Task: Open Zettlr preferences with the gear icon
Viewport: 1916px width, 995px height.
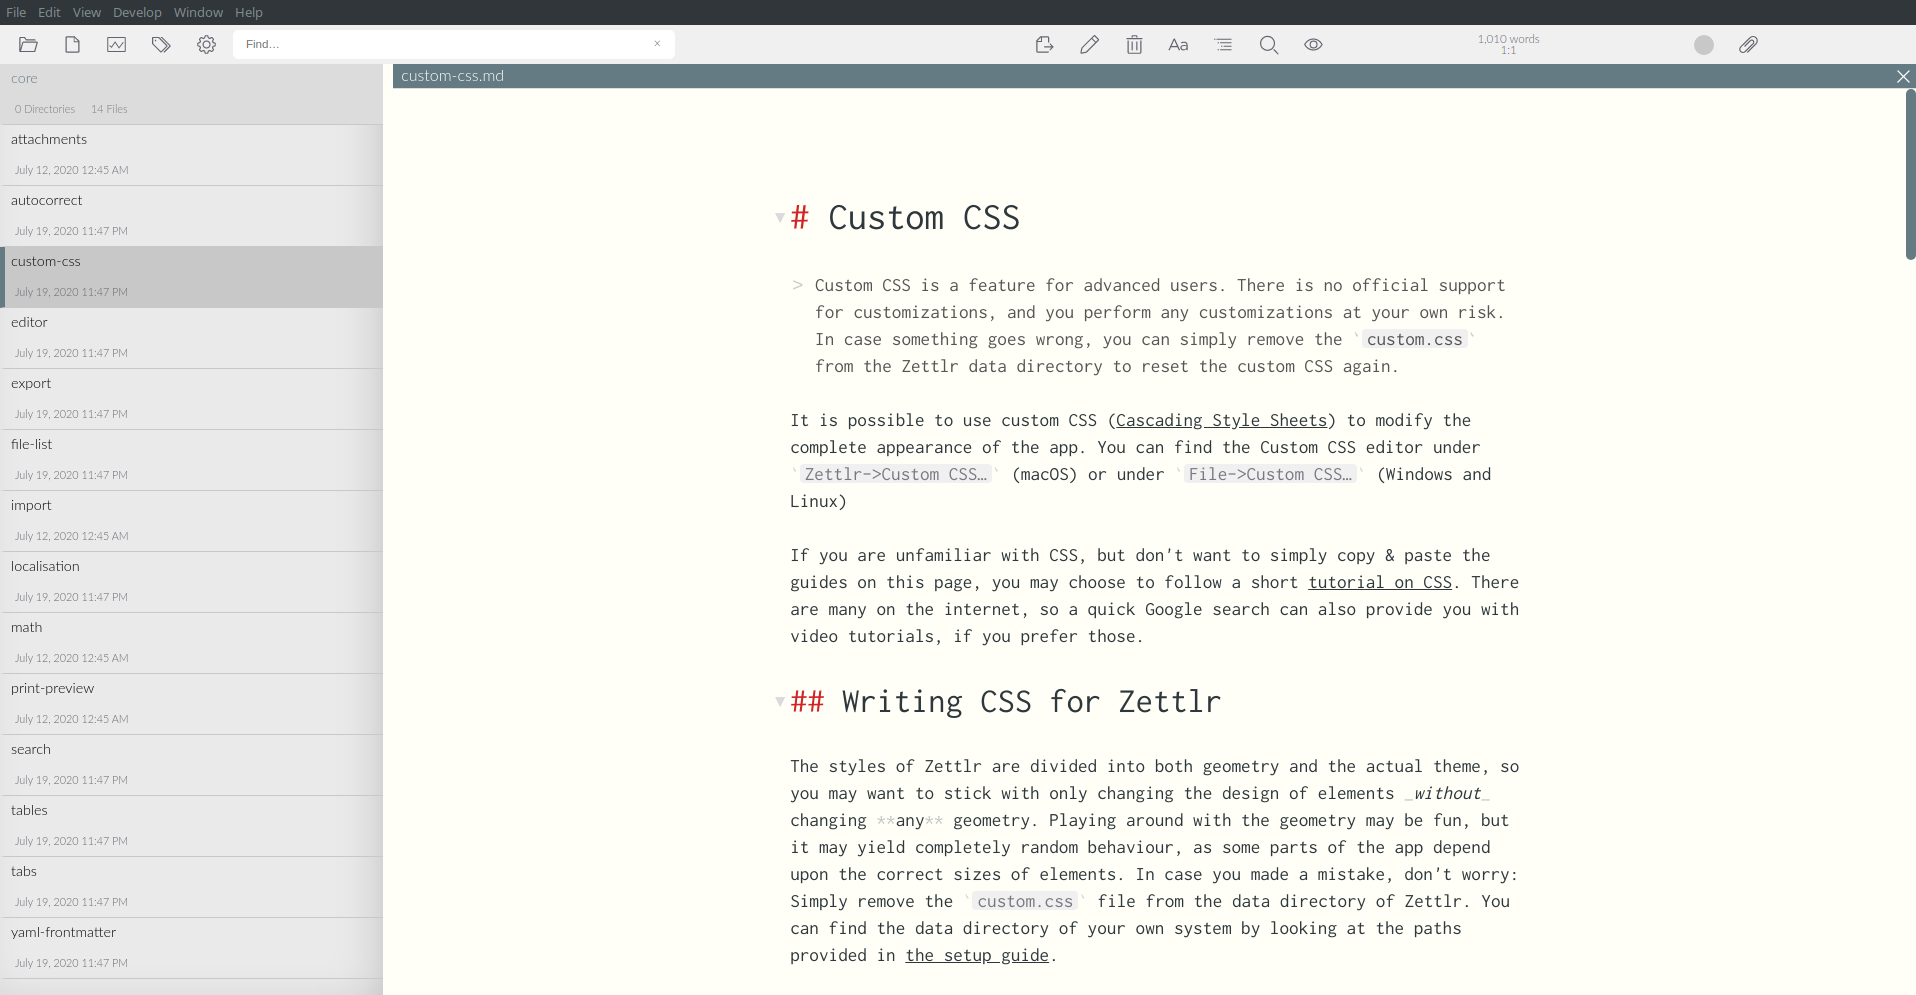Action: pos(206,45)
